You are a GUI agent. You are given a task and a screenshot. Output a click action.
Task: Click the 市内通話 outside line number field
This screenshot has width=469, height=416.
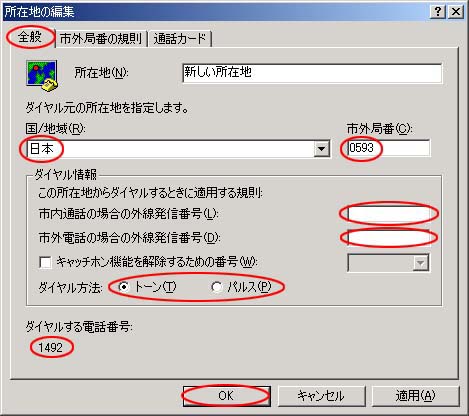pyautogui.click(x=389, y=214)
